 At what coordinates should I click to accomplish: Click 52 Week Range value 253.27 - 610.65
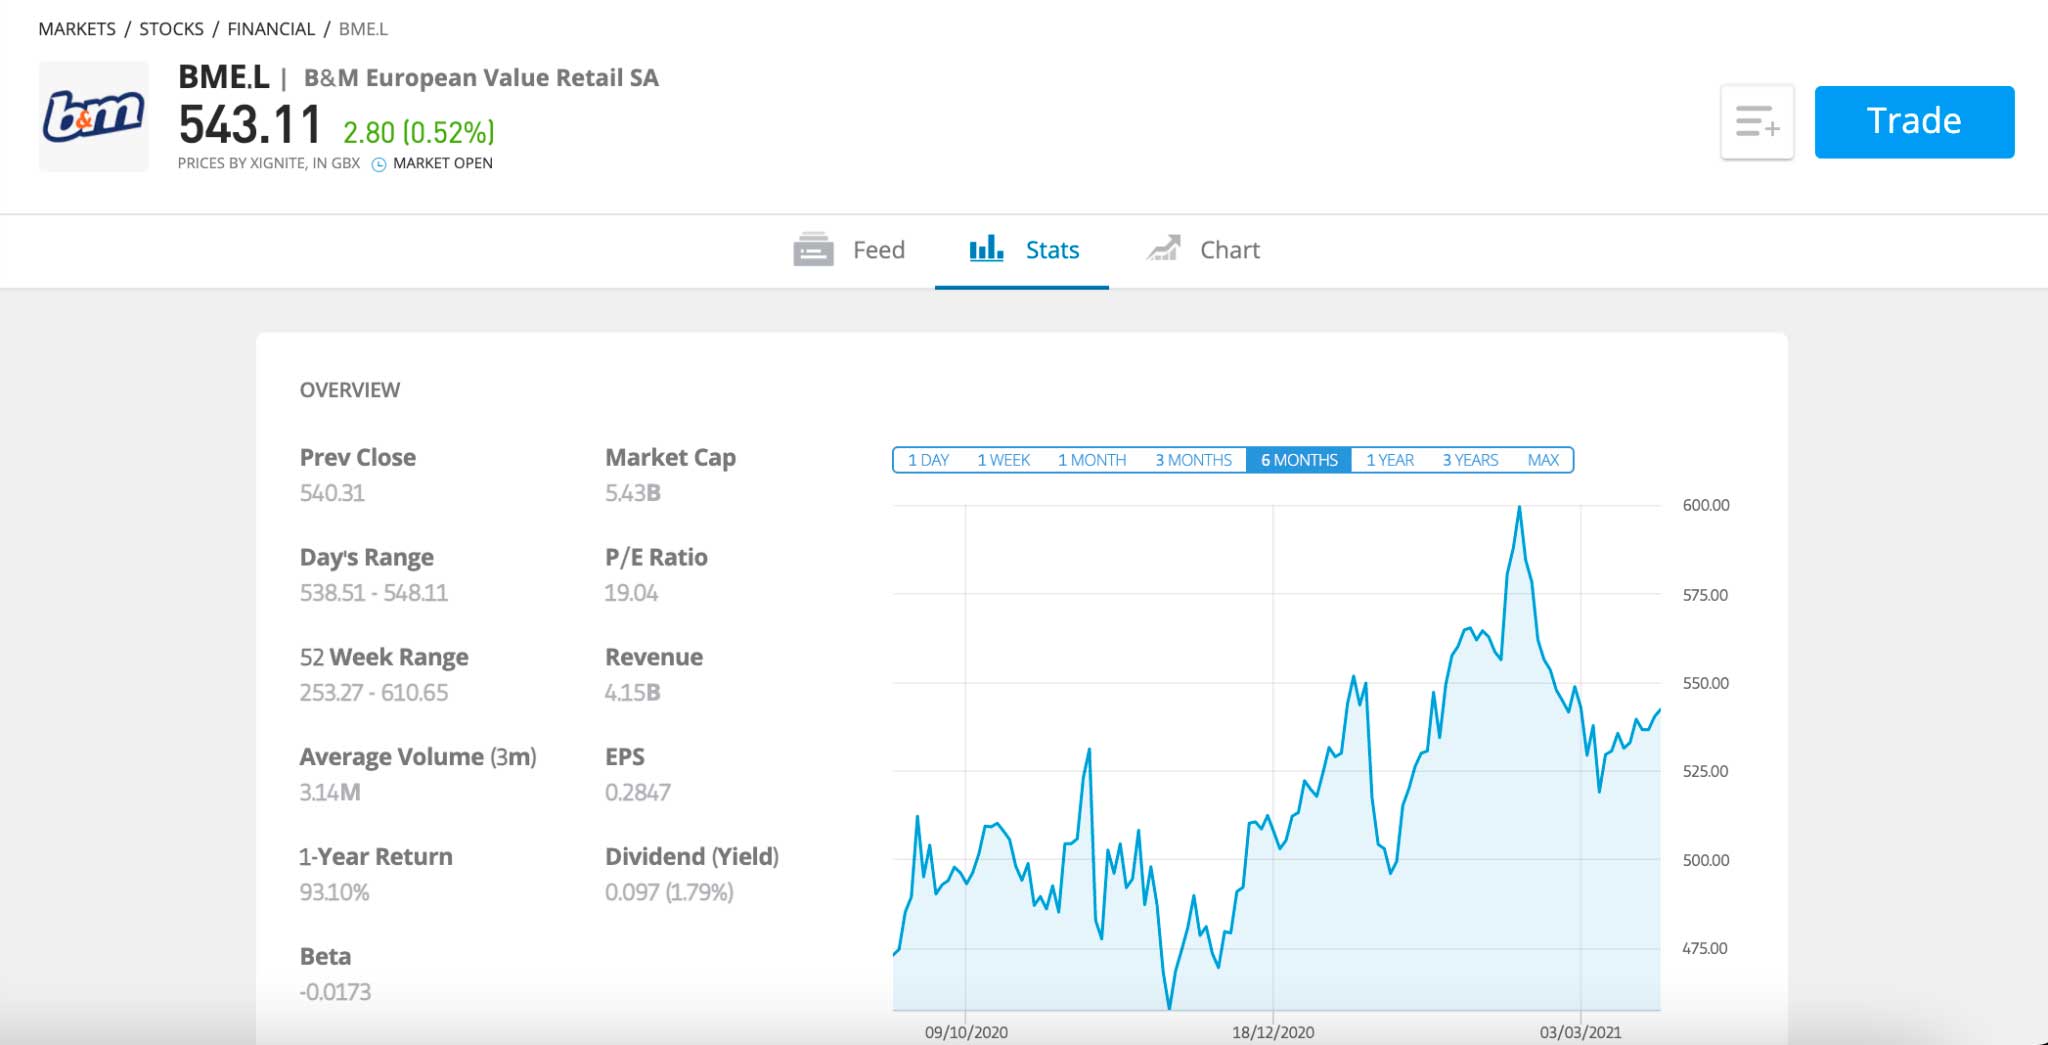point(374,693)
